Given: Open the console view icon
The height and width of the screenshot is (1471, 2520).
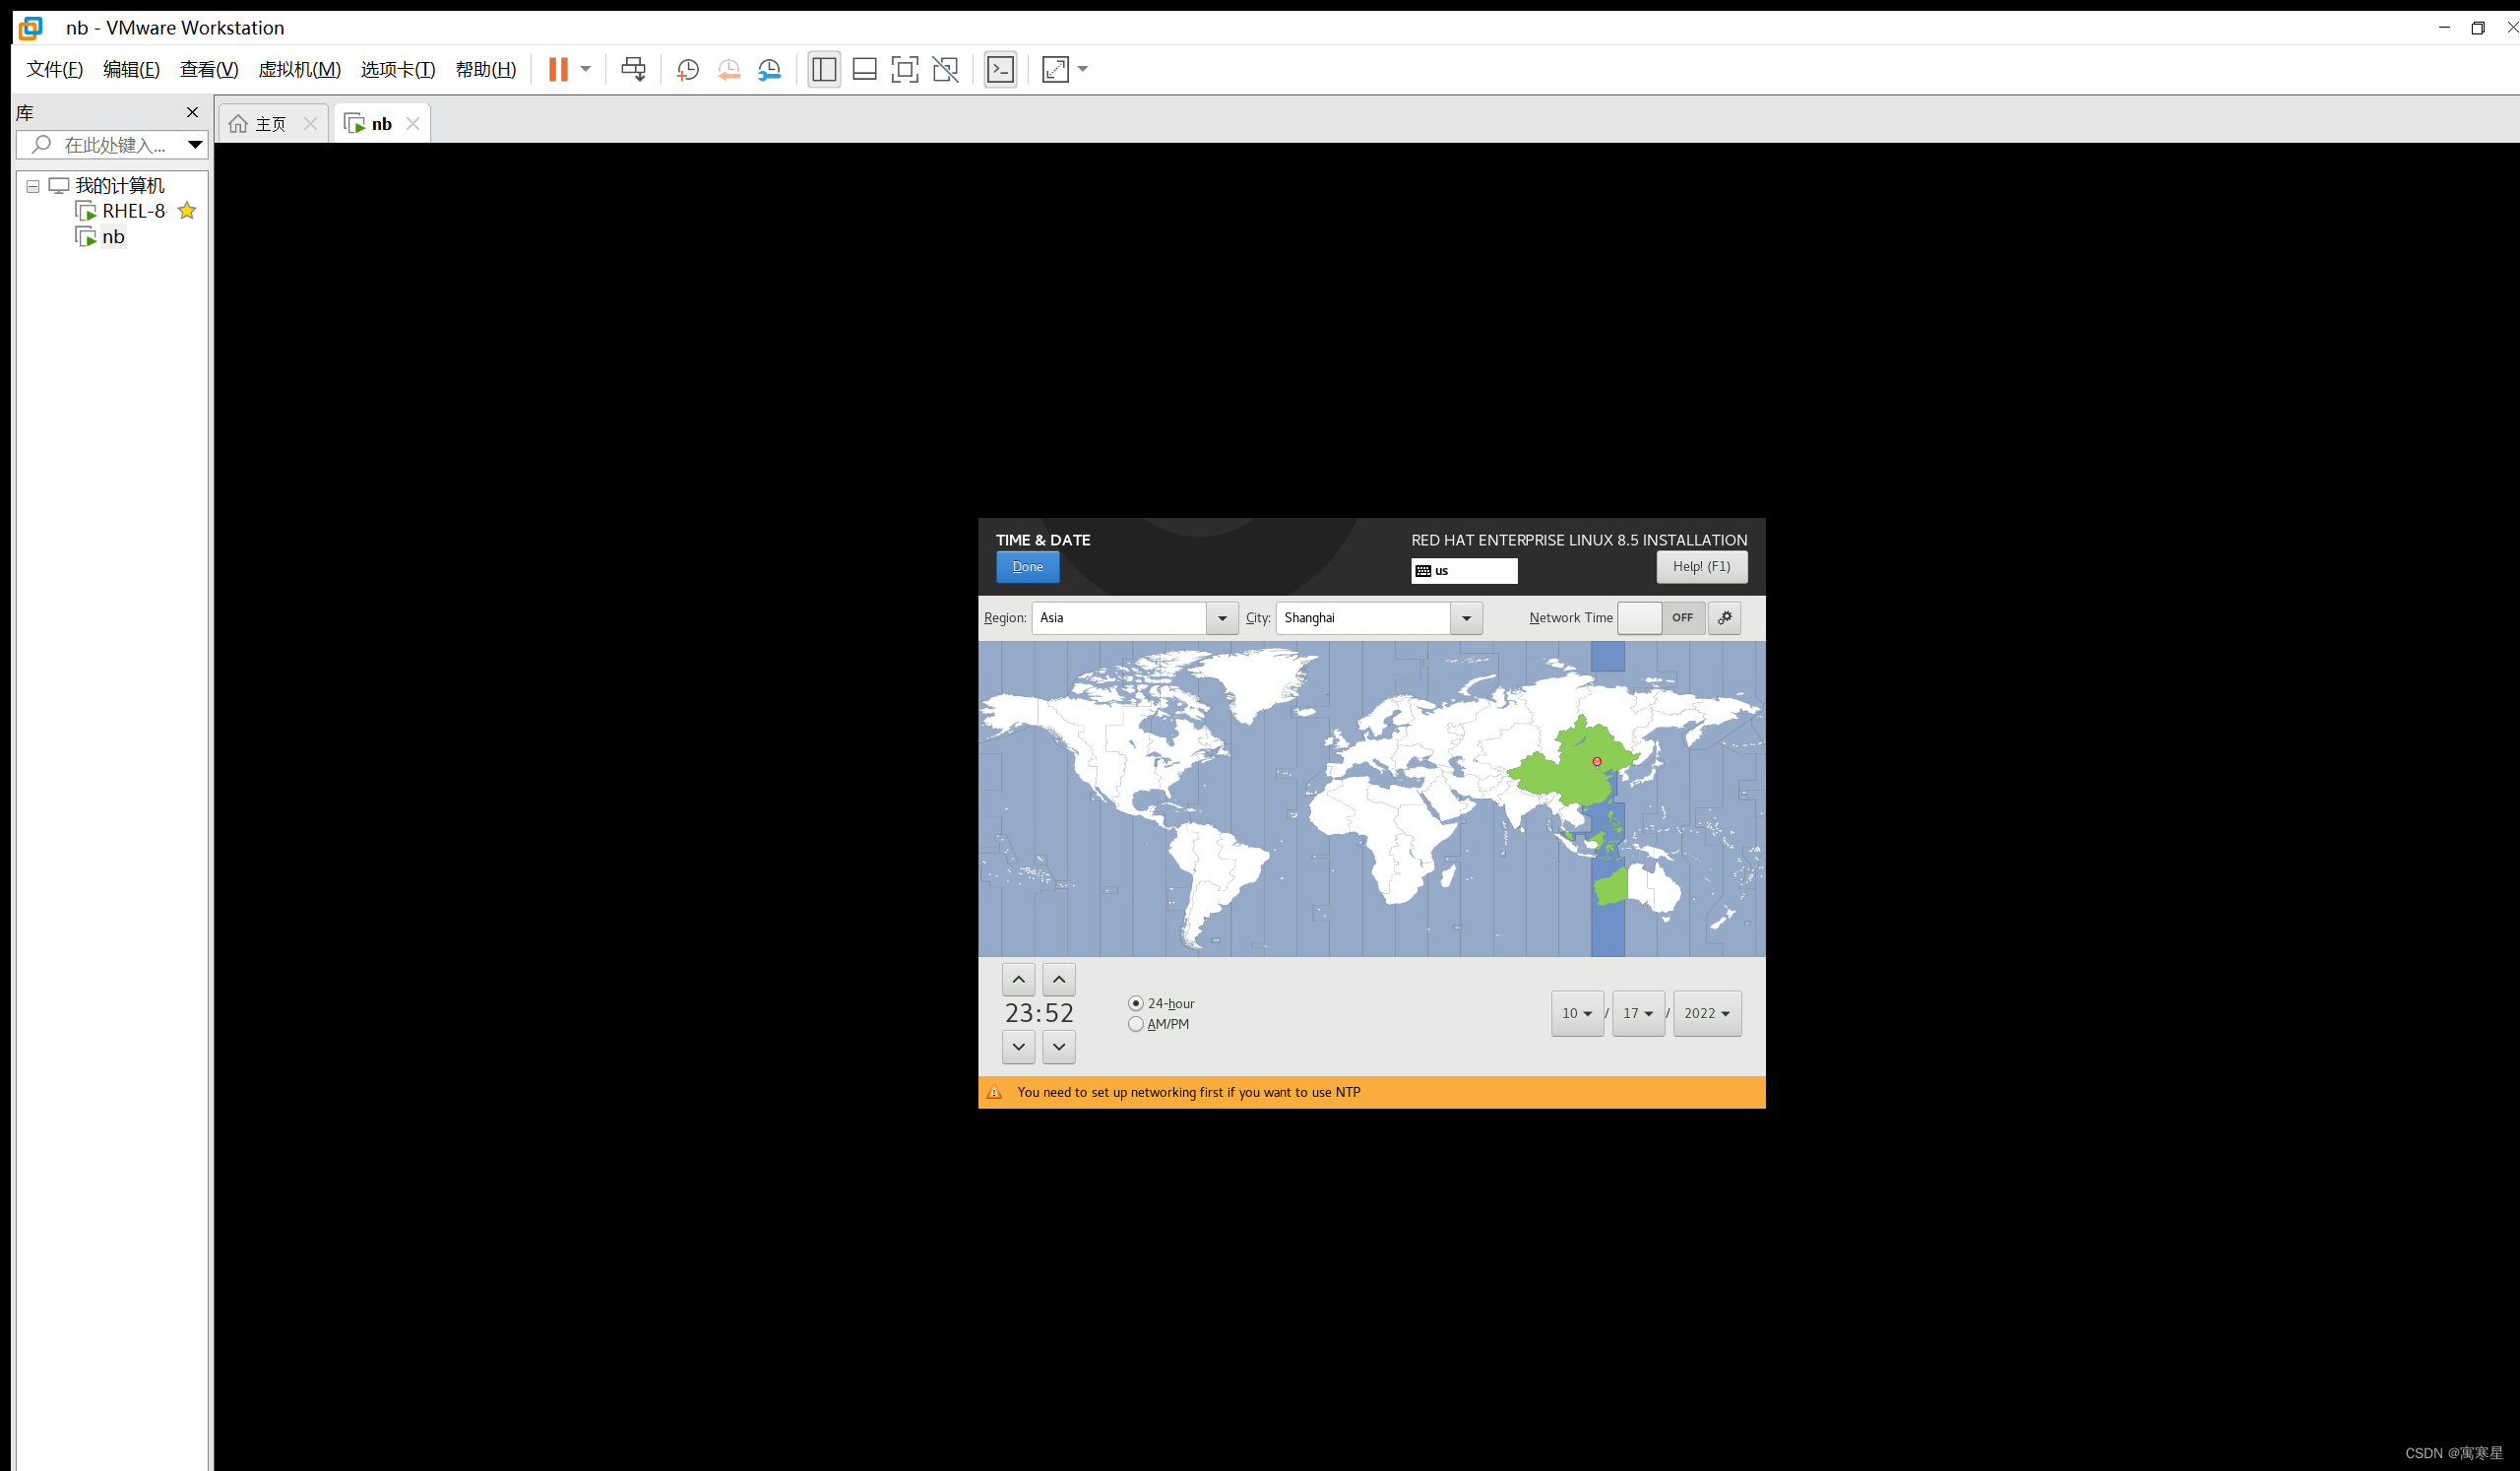Looking at the screenshot, I should [x=1001, y=69].
